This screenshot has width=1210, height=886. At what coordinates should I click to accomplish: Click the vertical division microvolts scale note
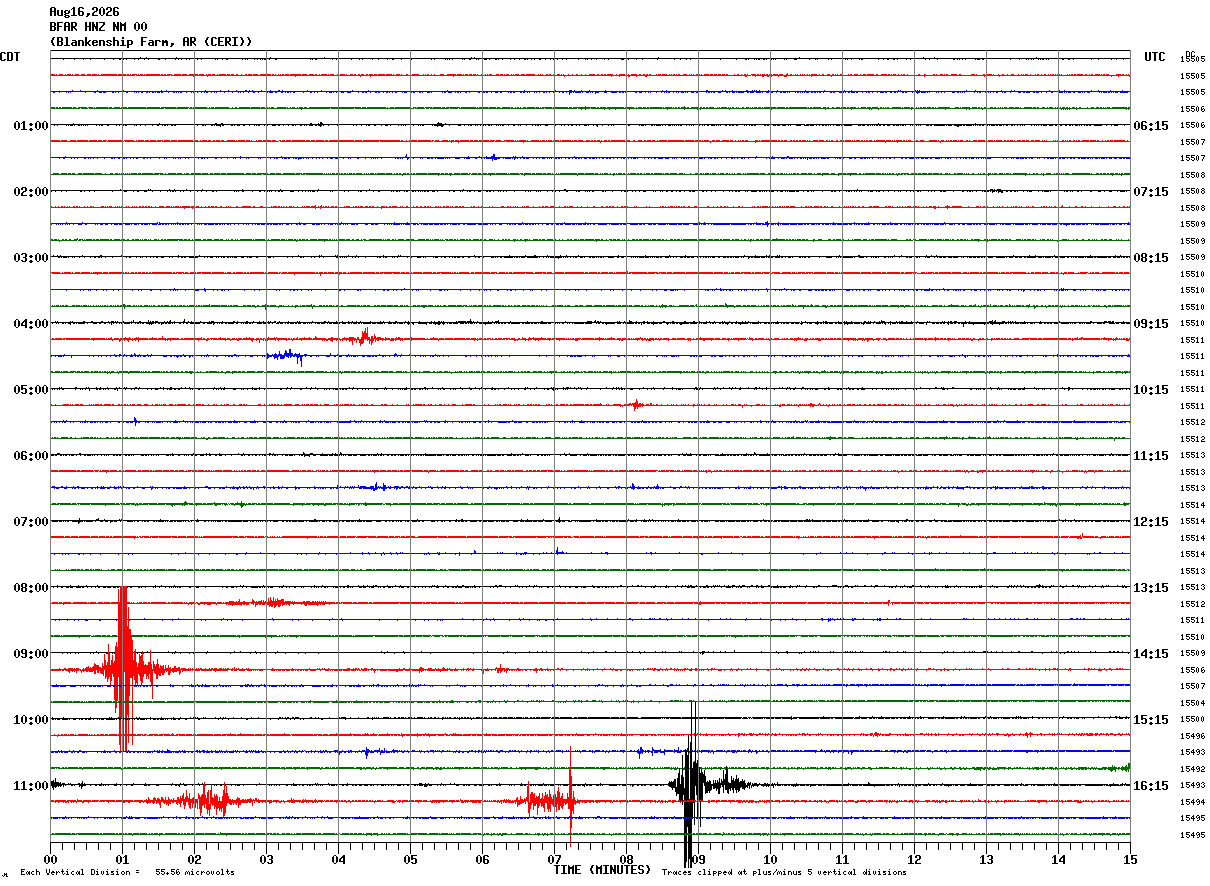point(127,872)
